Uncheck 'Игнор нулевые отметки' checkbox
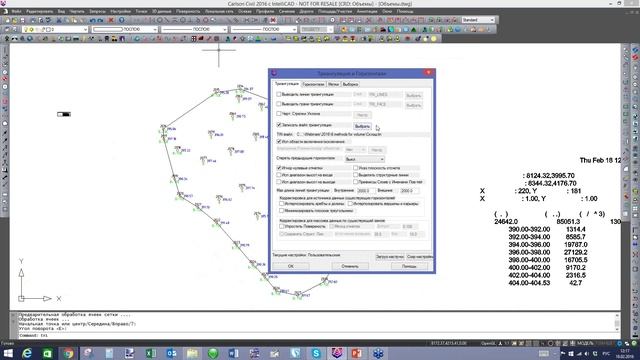The width and height of the screenshot is (640, 360). [x=279, y=168]
